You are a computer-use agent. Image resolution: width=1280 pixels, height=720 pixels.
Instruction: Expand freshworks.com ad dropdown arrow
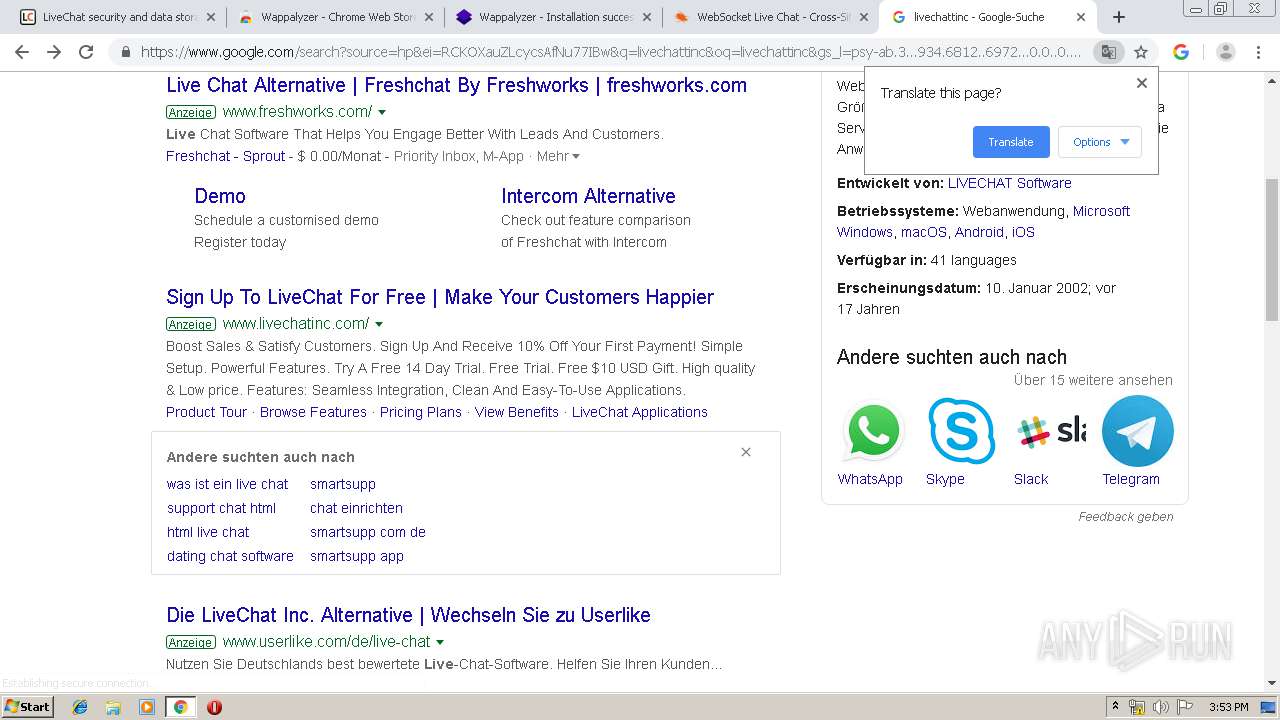pos(382,112)
